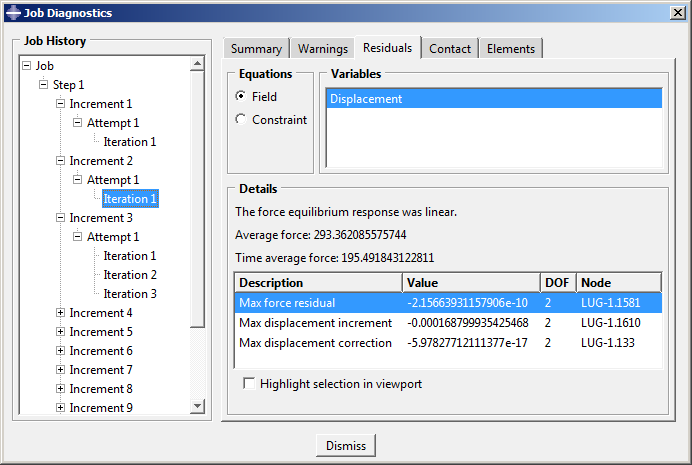The height and width of the screenshot is (465, 692).
Task: Open the Elements tab
Action: 511,49
